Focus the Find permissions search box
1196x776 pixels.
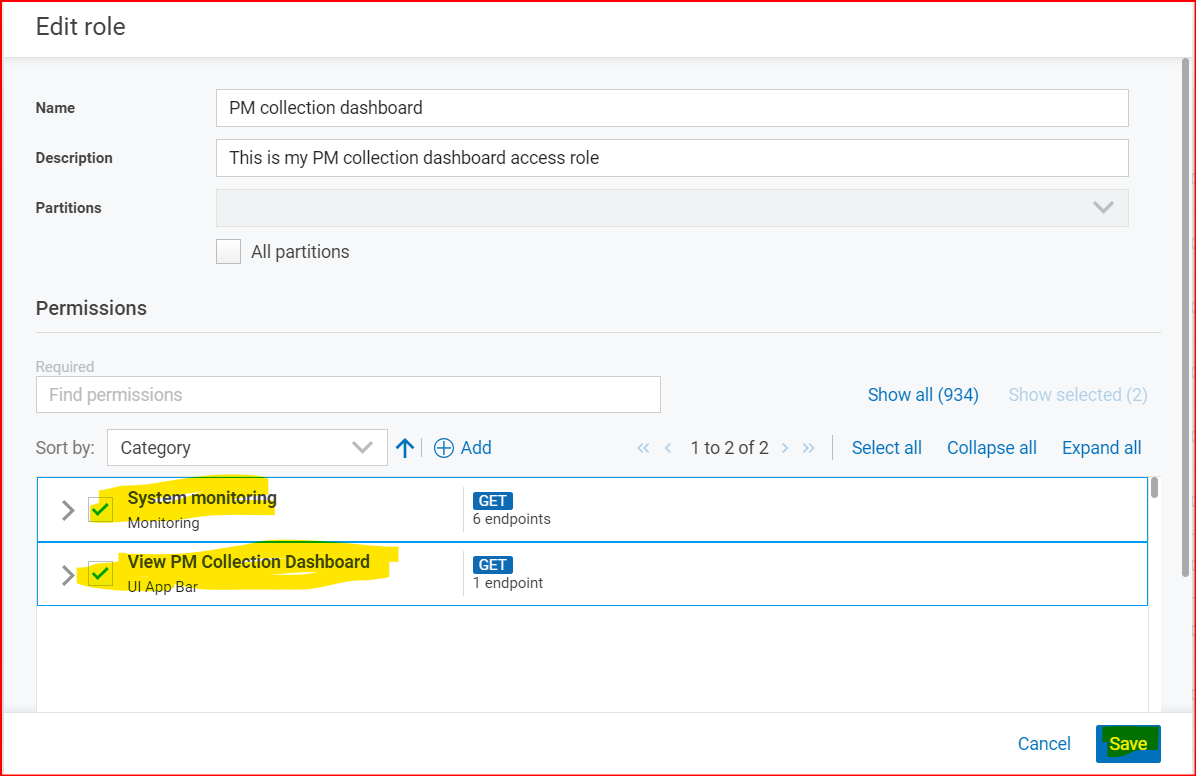click(348, 394)
